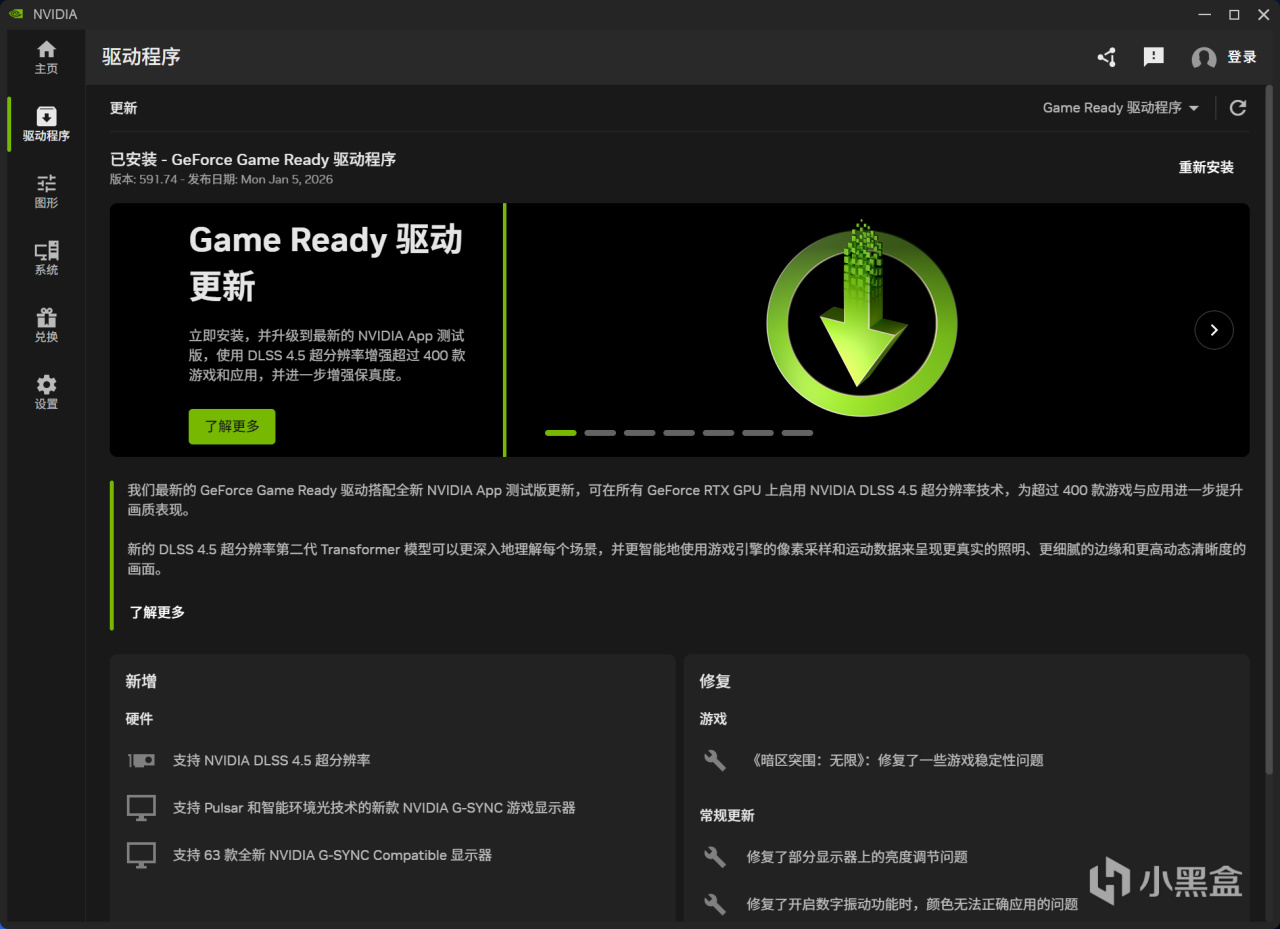1280x929 pixels.
Task: Click the DLSS 4.5 graphics card icon
Action: point(141,760)
